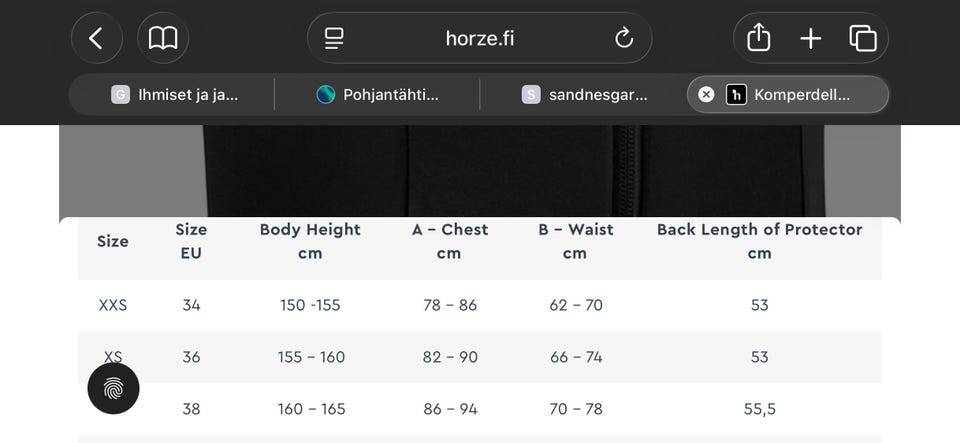
Task: Click the A - Chest cm header
Action: (449, 241)
